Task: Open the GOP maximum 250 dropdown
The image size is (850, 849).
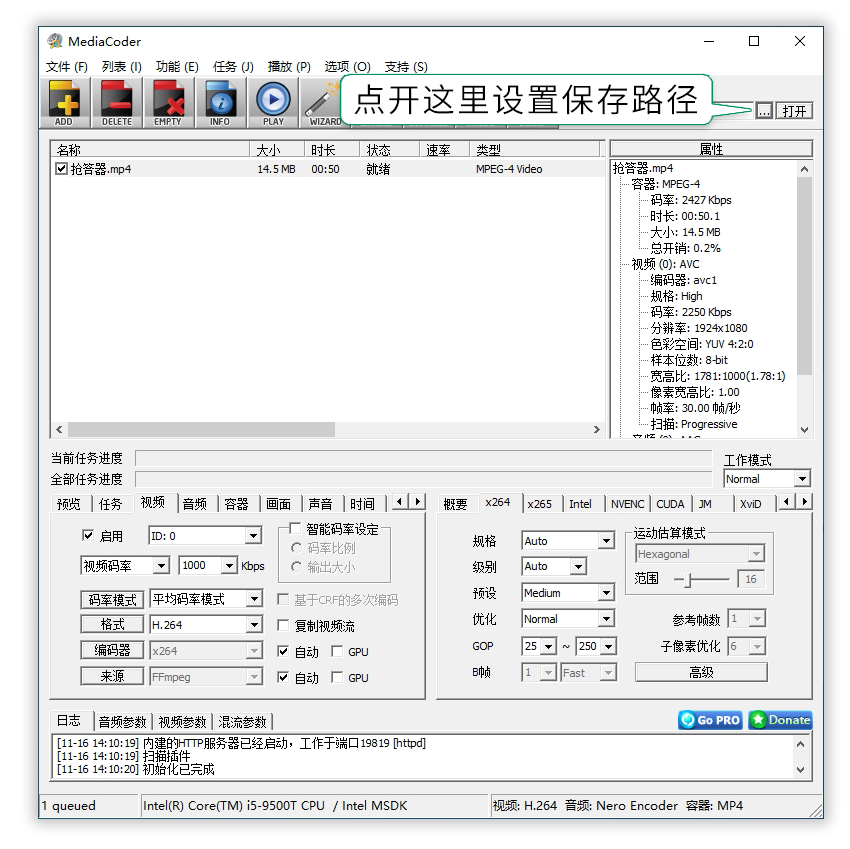Action: click(596, 646)
